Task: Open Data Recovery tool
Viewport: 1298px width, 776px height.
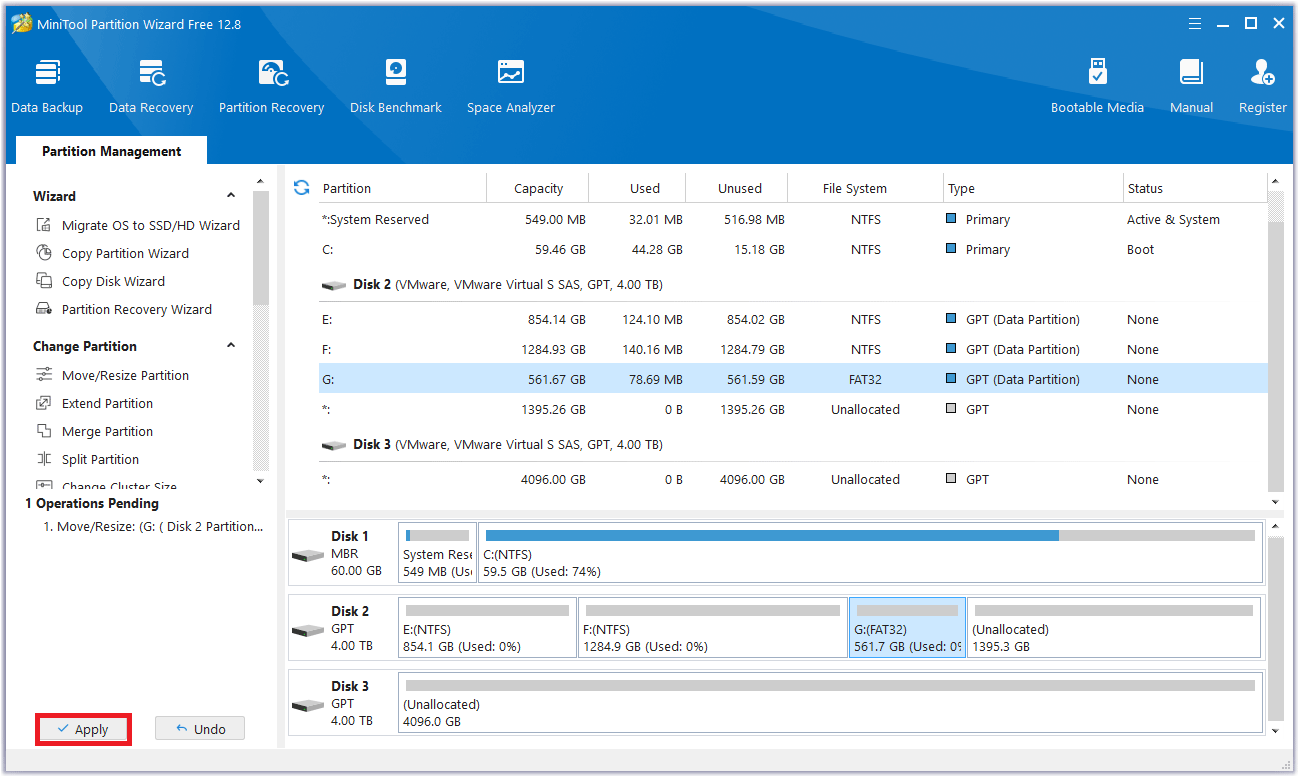Action: coord(151,87)
